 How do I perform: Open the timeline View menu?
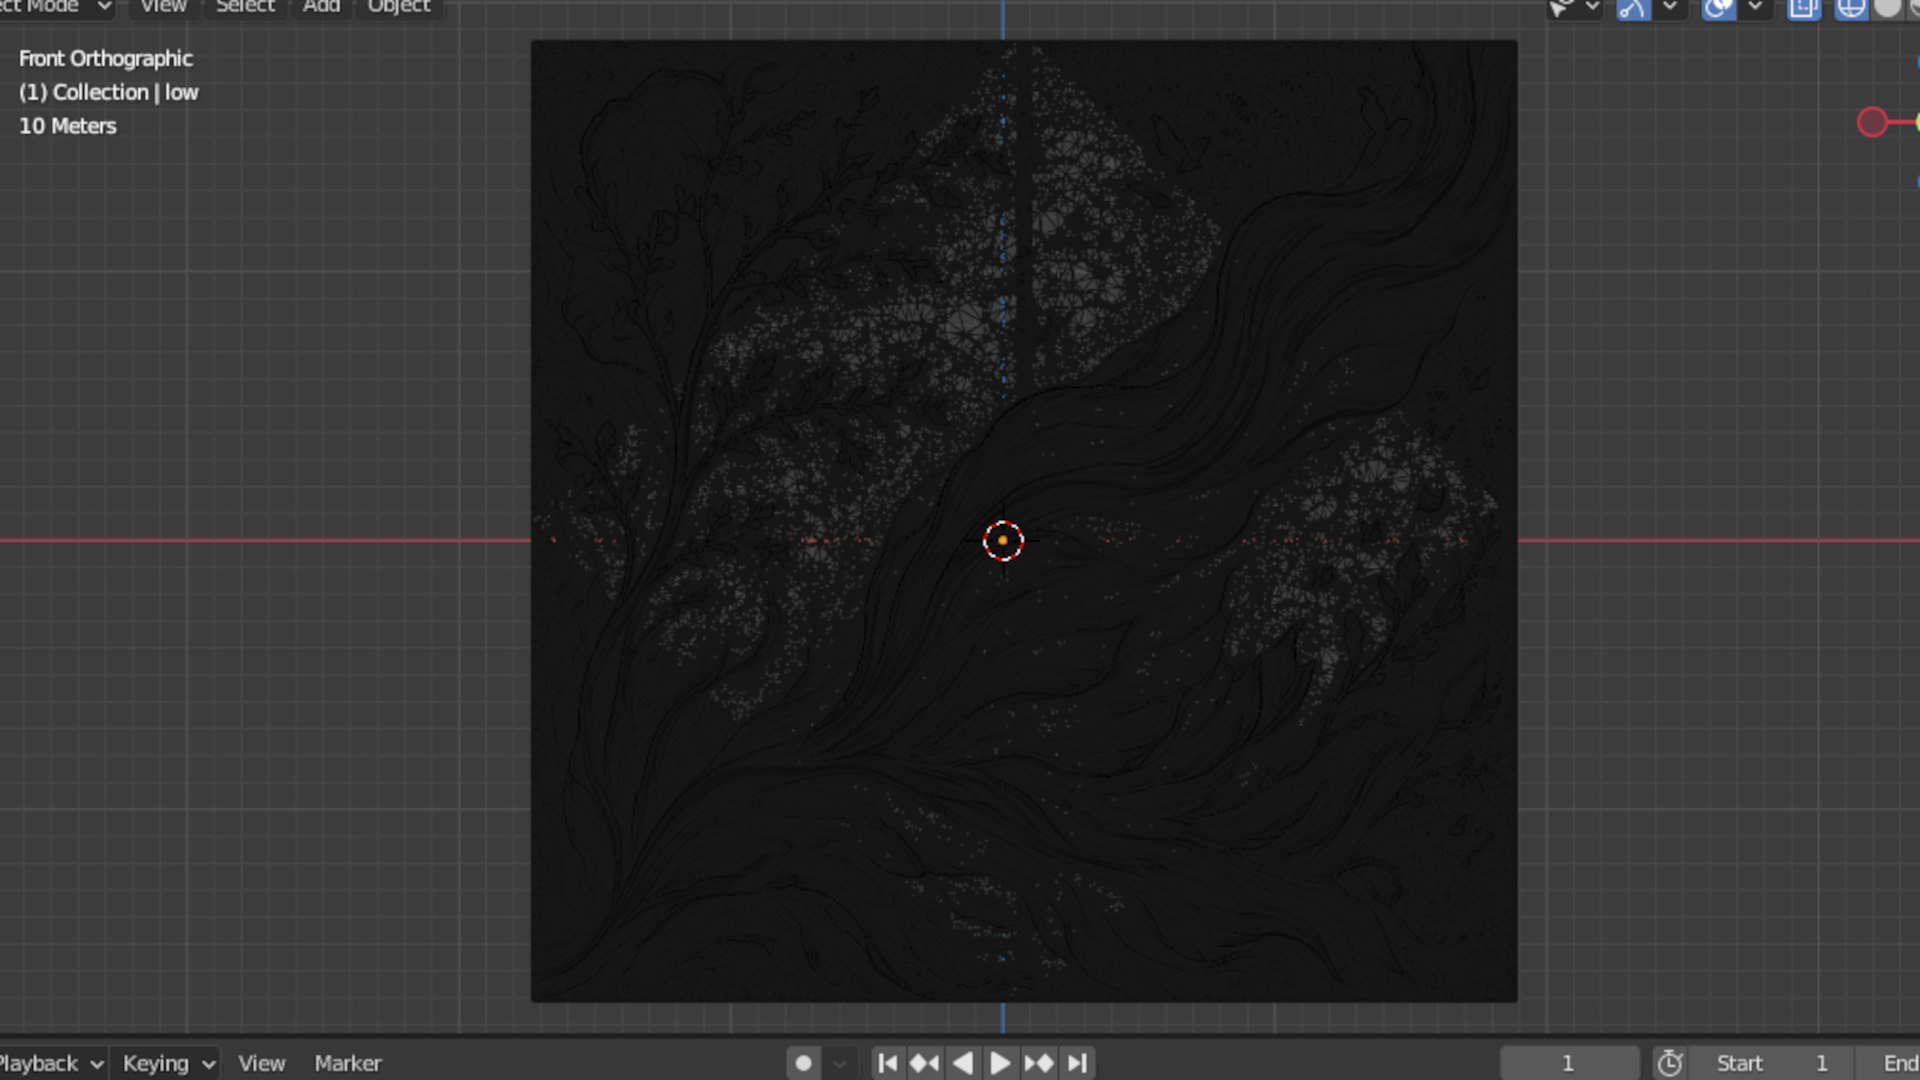coord(261,1063)
